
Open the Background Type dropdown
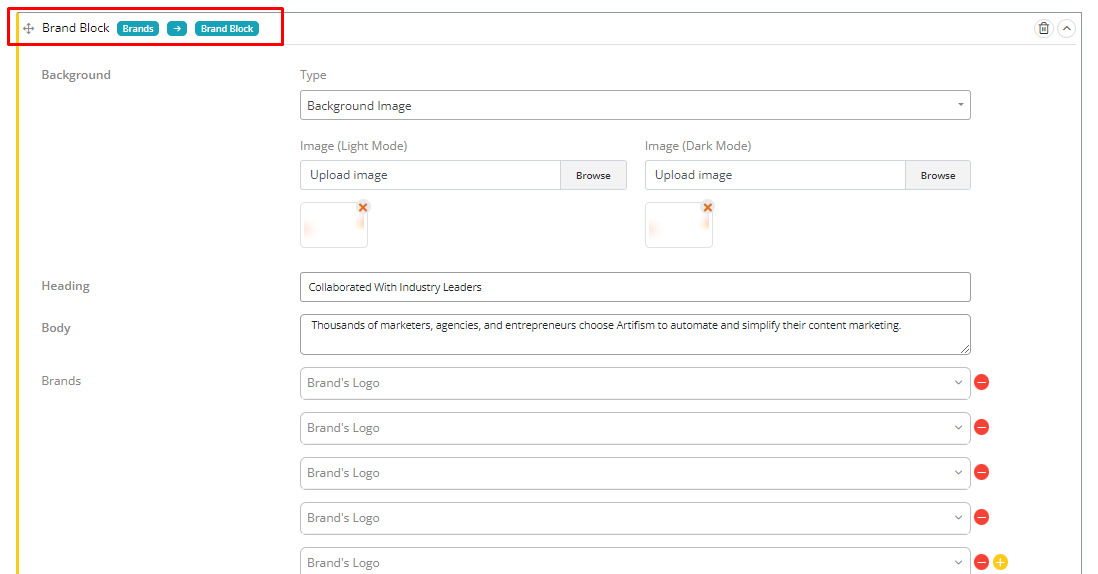click(x=634, y=105)
